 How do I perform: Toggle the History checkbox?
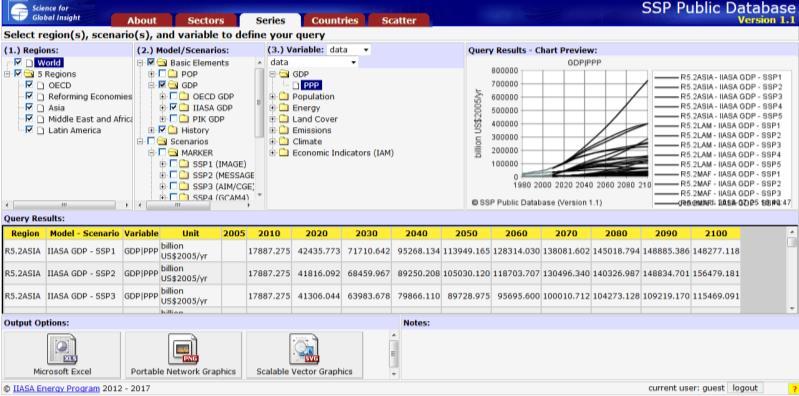point(162,129)
